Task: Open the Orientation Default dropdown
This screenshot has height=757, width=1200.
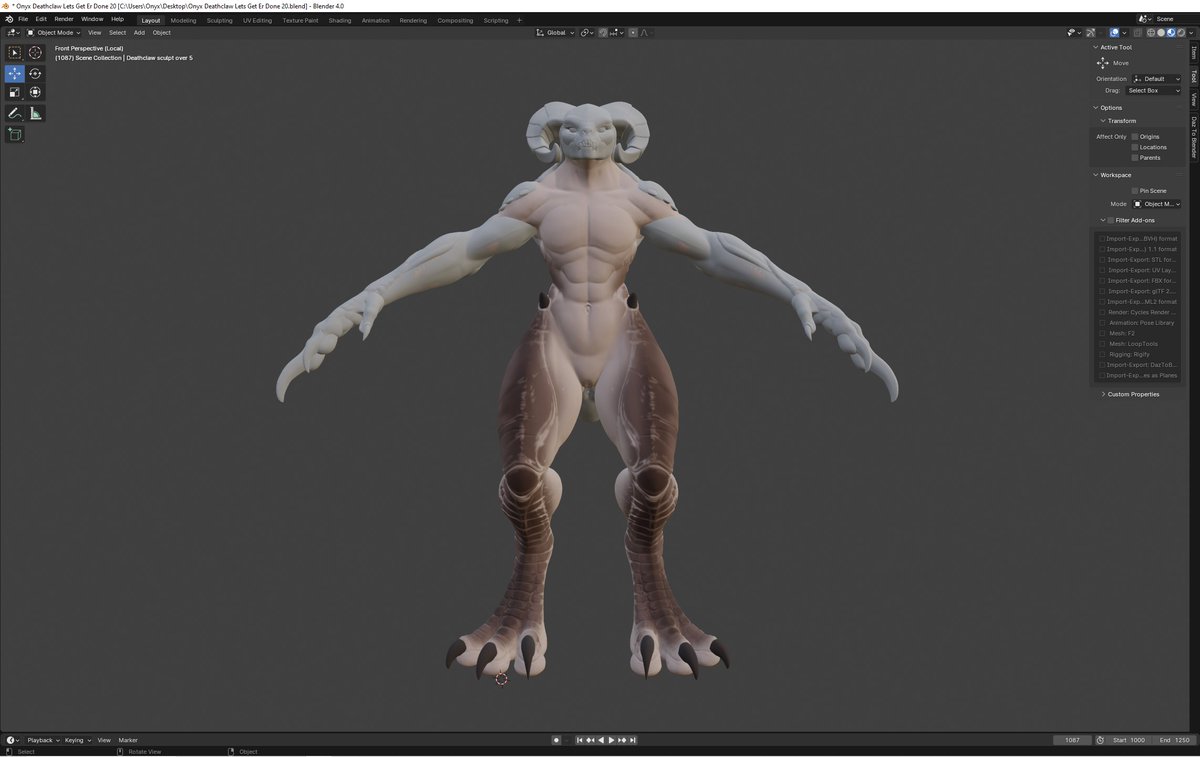Action: point(1156,79)
